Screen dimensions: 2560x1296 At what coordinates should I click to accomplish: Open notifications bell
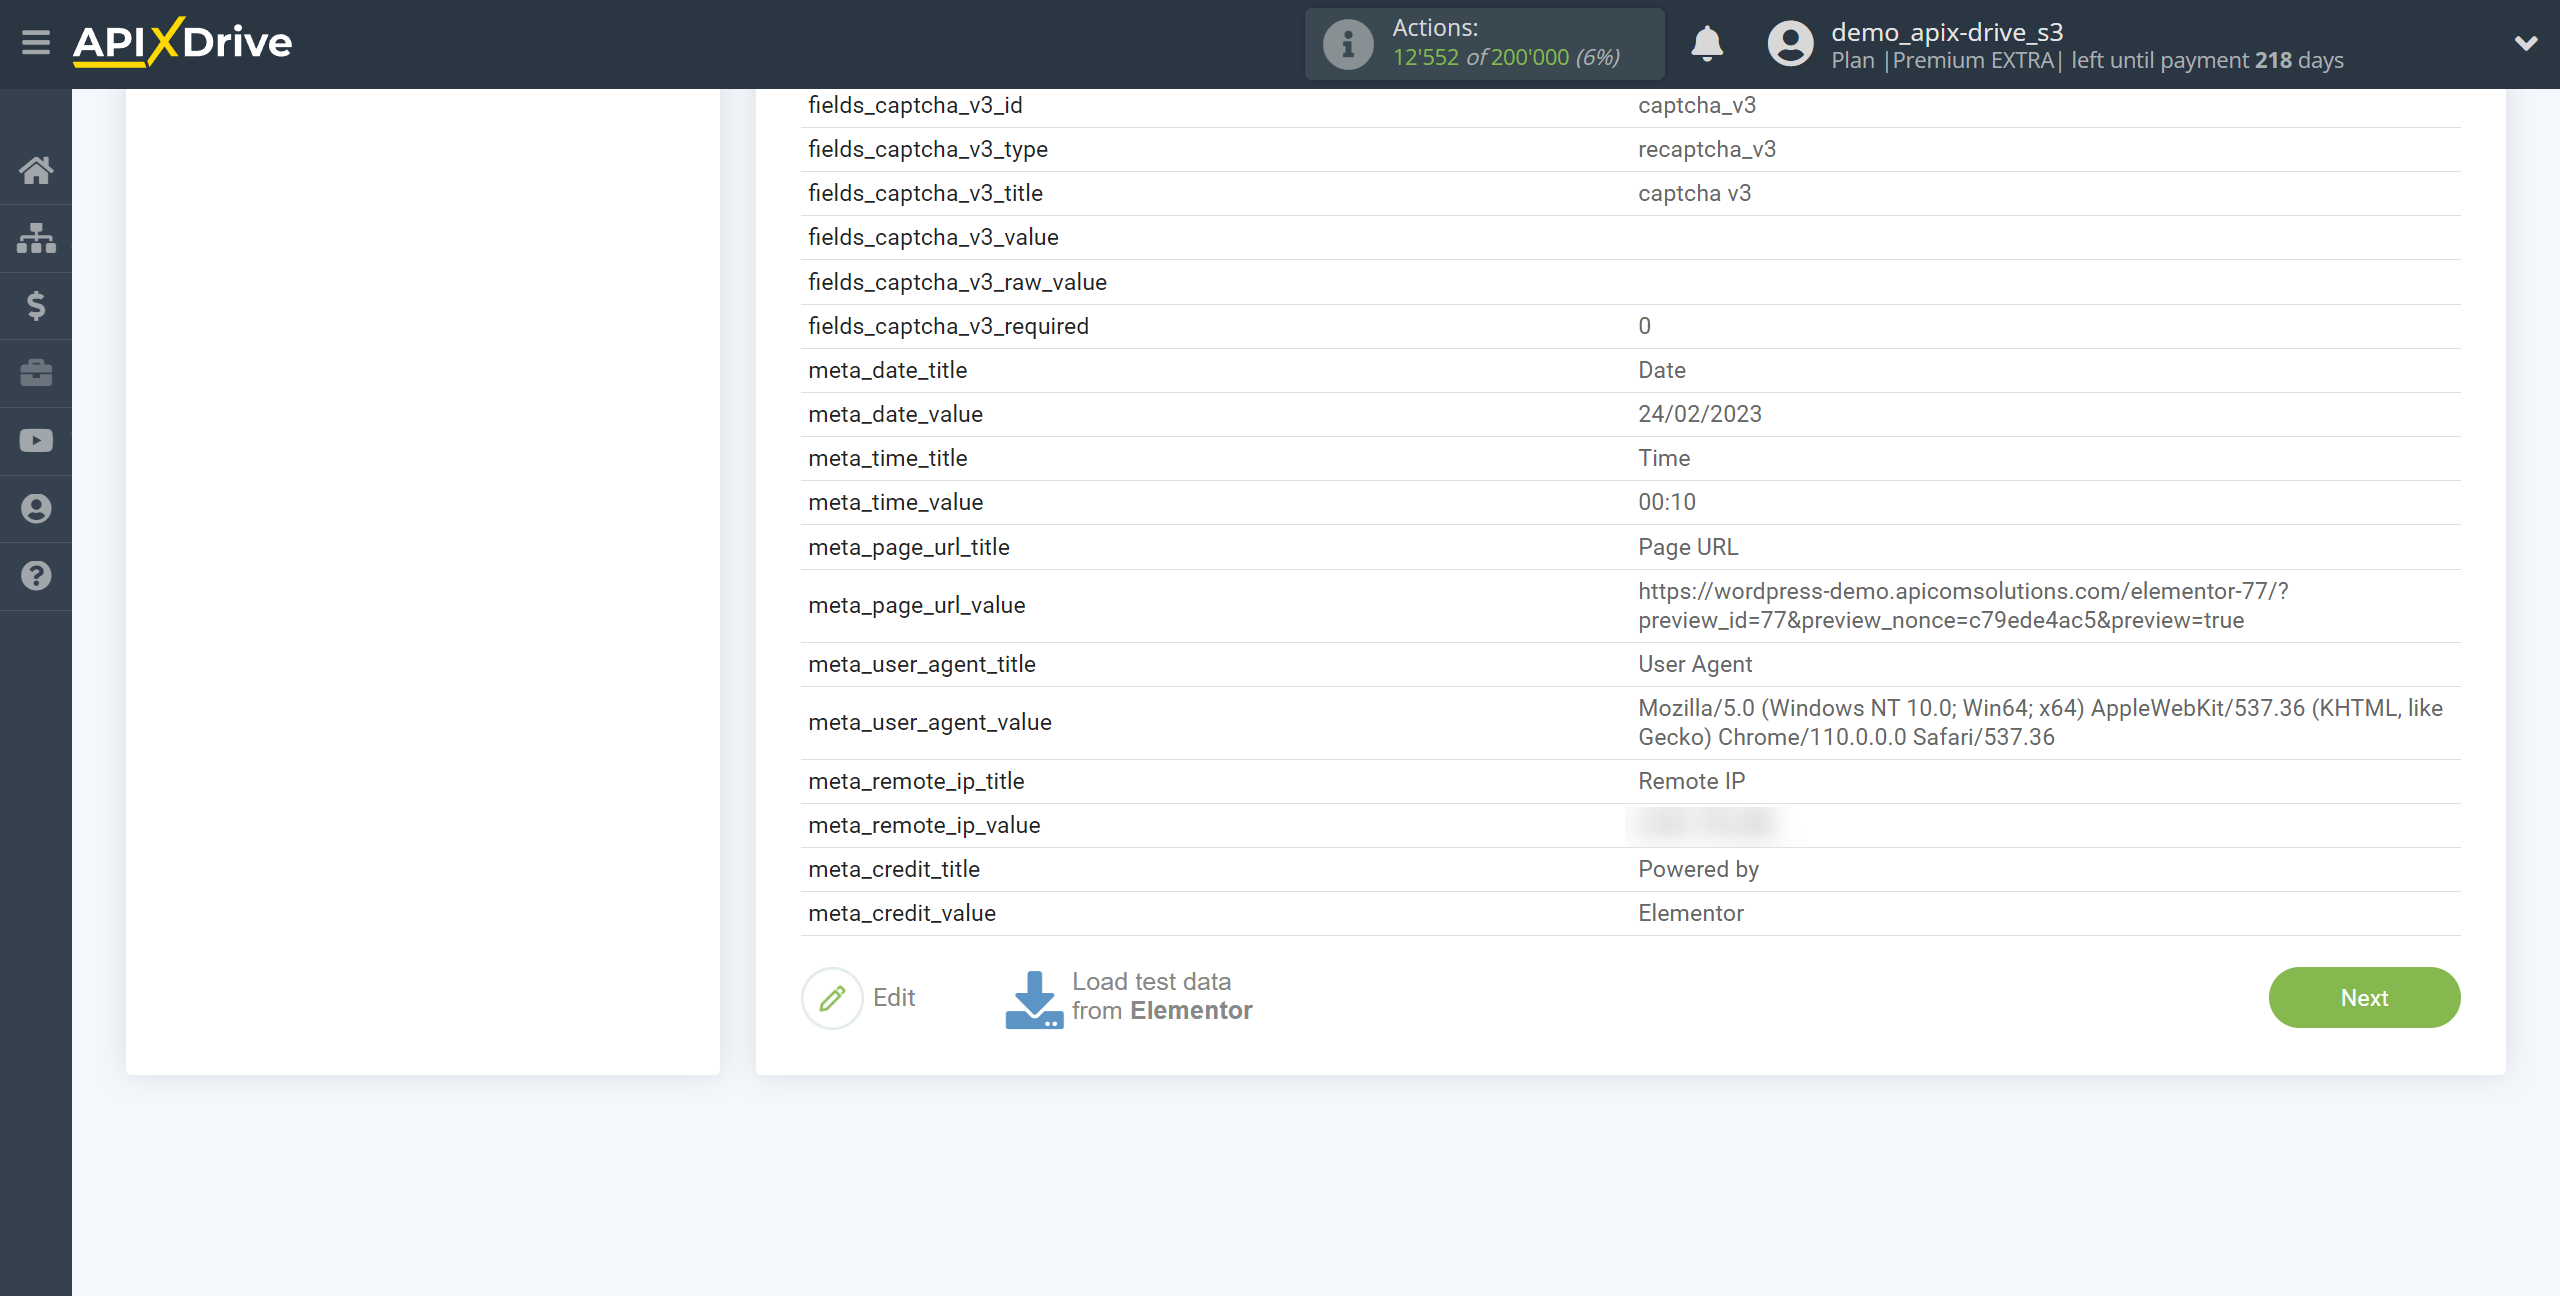(1707, 44)
